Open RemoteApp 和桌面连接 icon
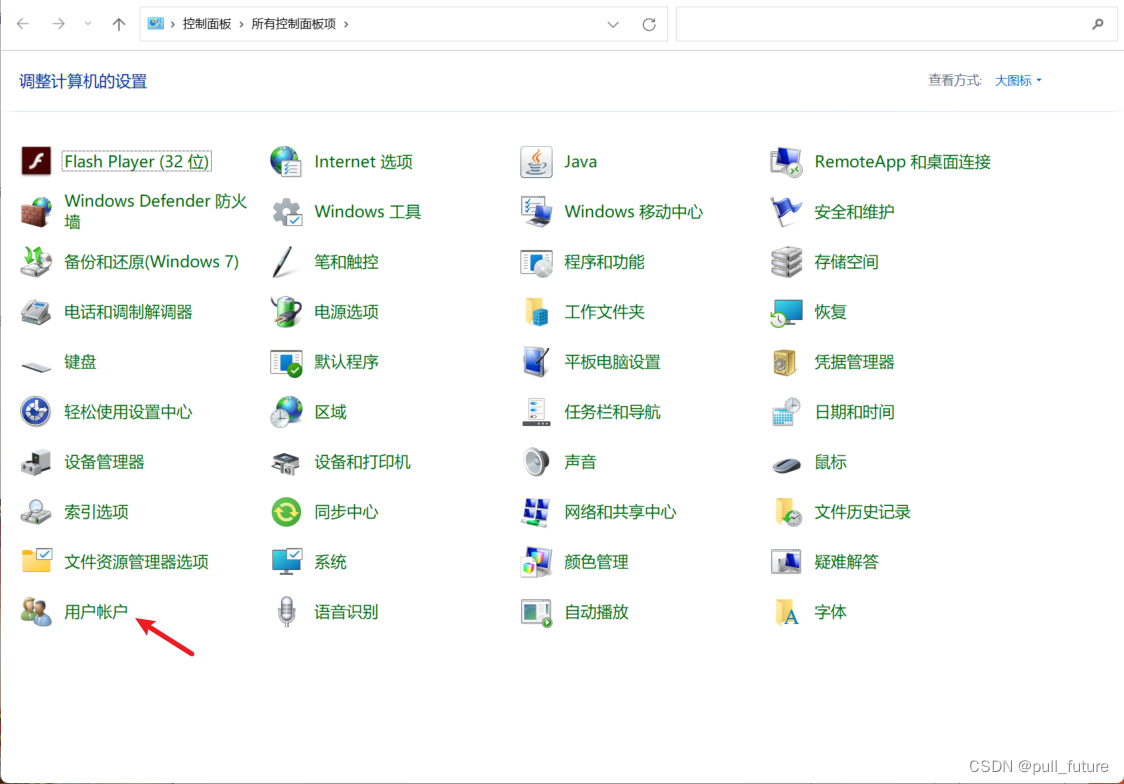 coord(786,161)
